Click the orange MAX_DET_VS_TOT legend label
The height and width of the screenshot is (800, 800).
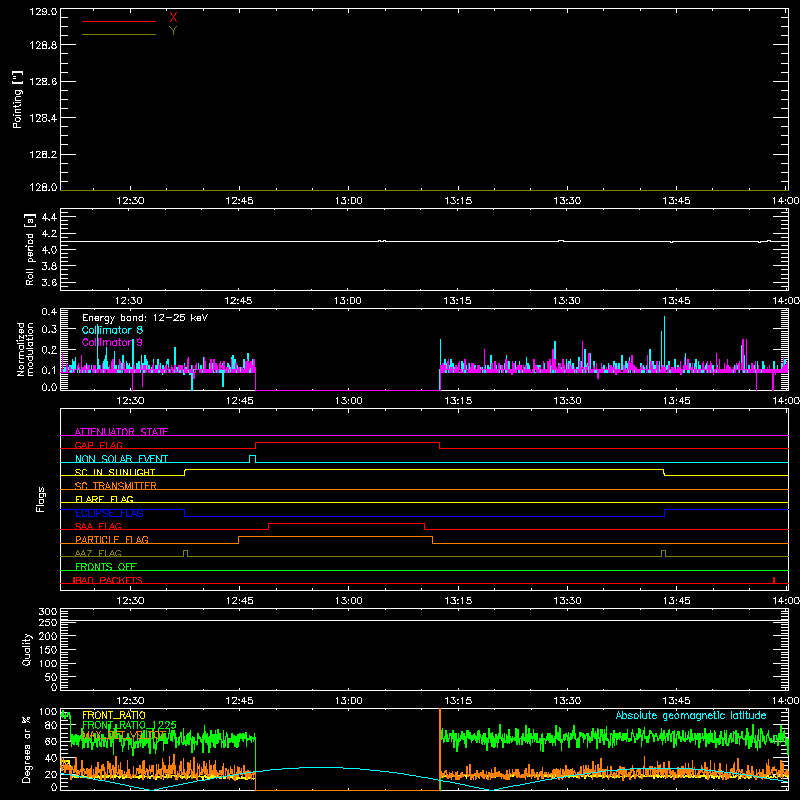tap(124, 735)
